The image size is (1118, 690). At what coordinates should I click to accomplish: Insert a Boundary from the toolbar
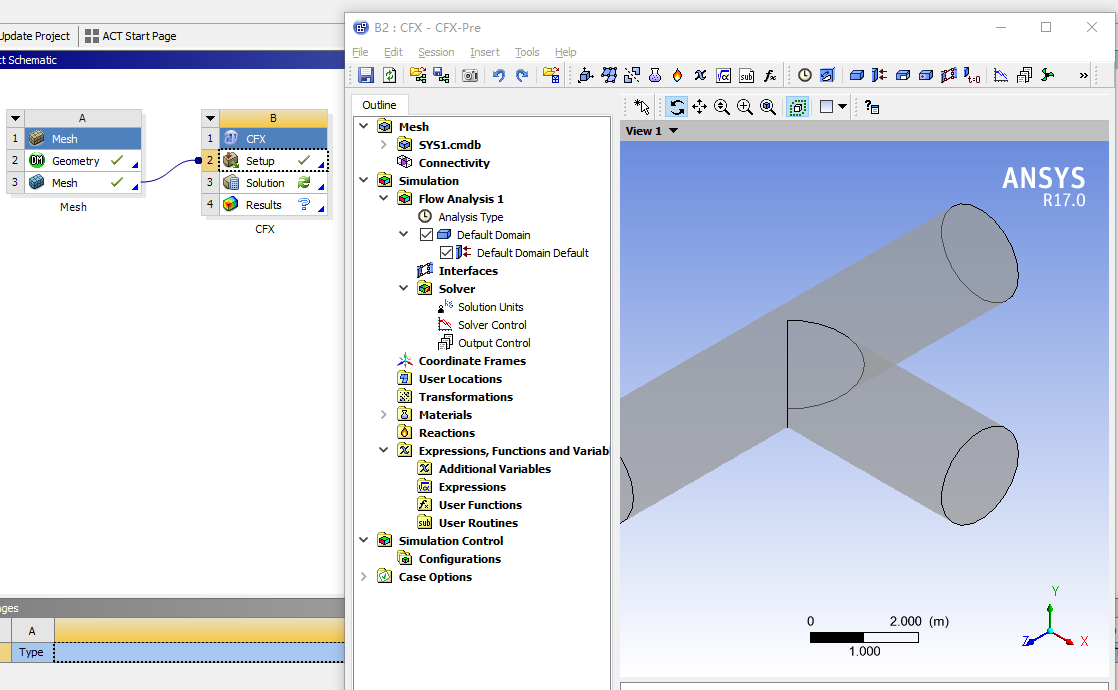point(880,75)
